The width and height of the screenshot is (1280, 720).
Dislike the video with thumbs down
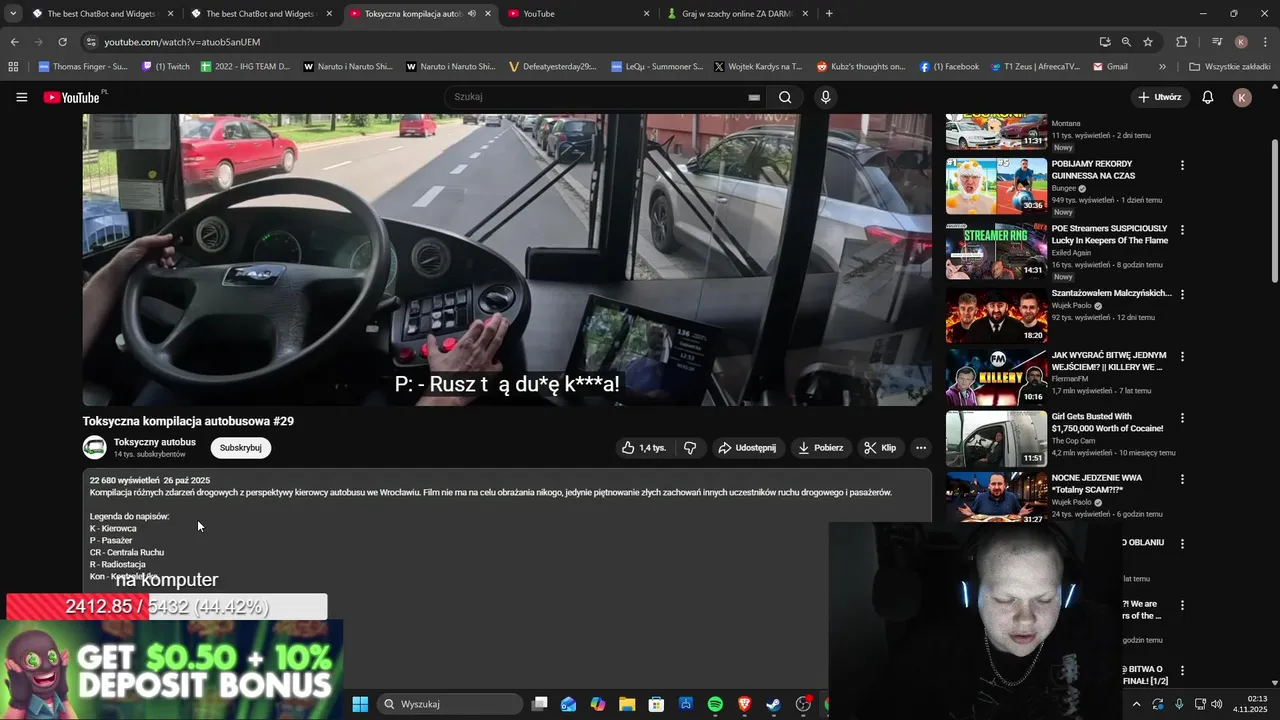click(690, 448)
